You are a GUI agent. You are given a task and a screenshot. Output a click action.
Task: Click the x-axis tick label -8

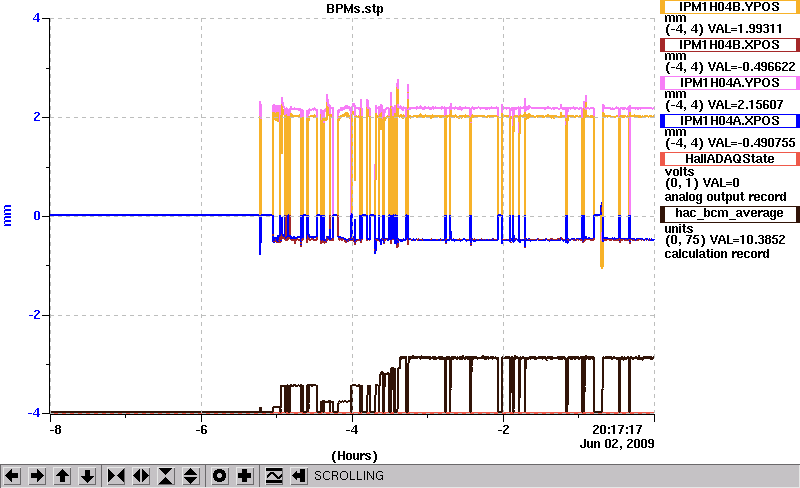[x=55, y=430]
